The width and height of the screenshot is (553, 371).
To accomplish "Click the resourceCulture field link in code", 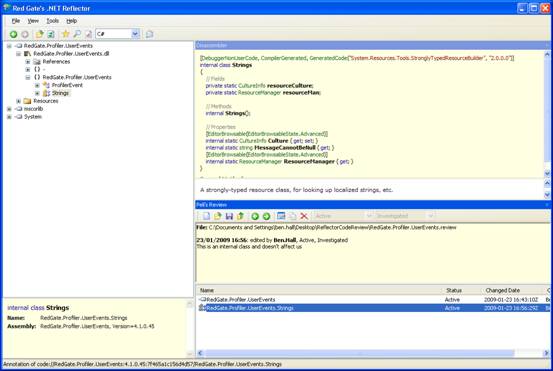I will click(290, 86).
